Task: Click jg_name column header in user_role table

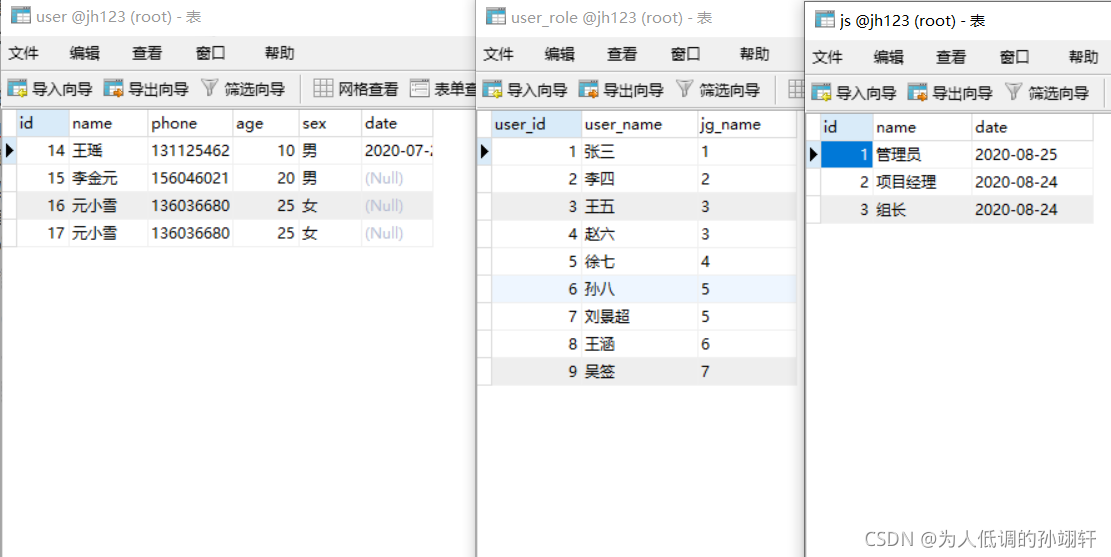Action: tap(747, 125)
